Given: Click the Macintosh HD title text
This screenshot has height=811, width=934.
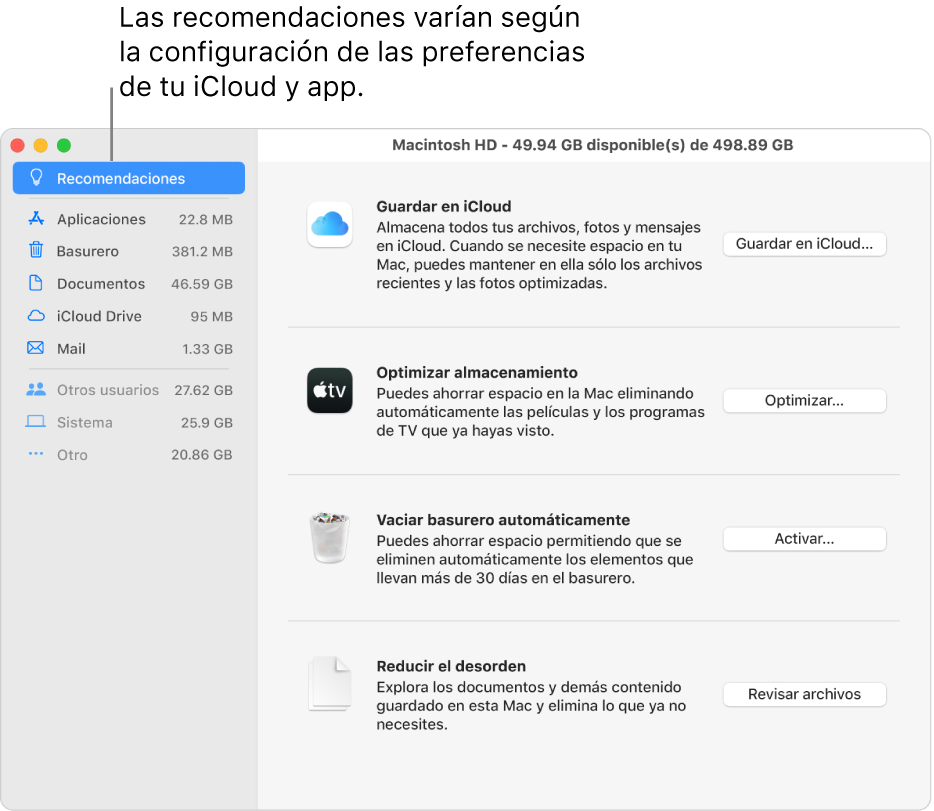Looking at the screenshot, I should tap(593, 145).
